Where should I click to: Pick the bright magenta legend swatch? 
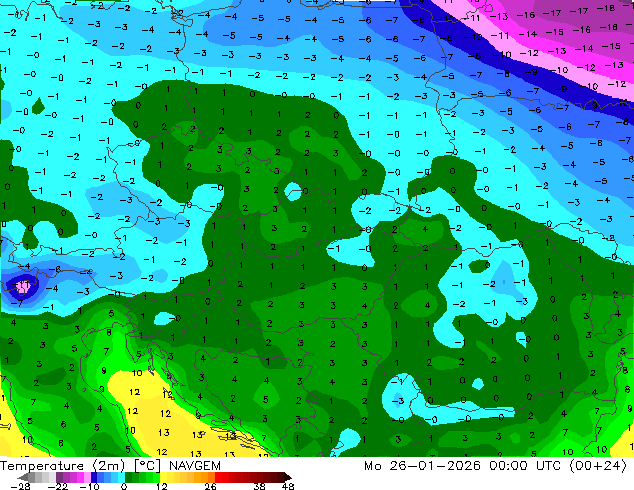pos(80,477)
